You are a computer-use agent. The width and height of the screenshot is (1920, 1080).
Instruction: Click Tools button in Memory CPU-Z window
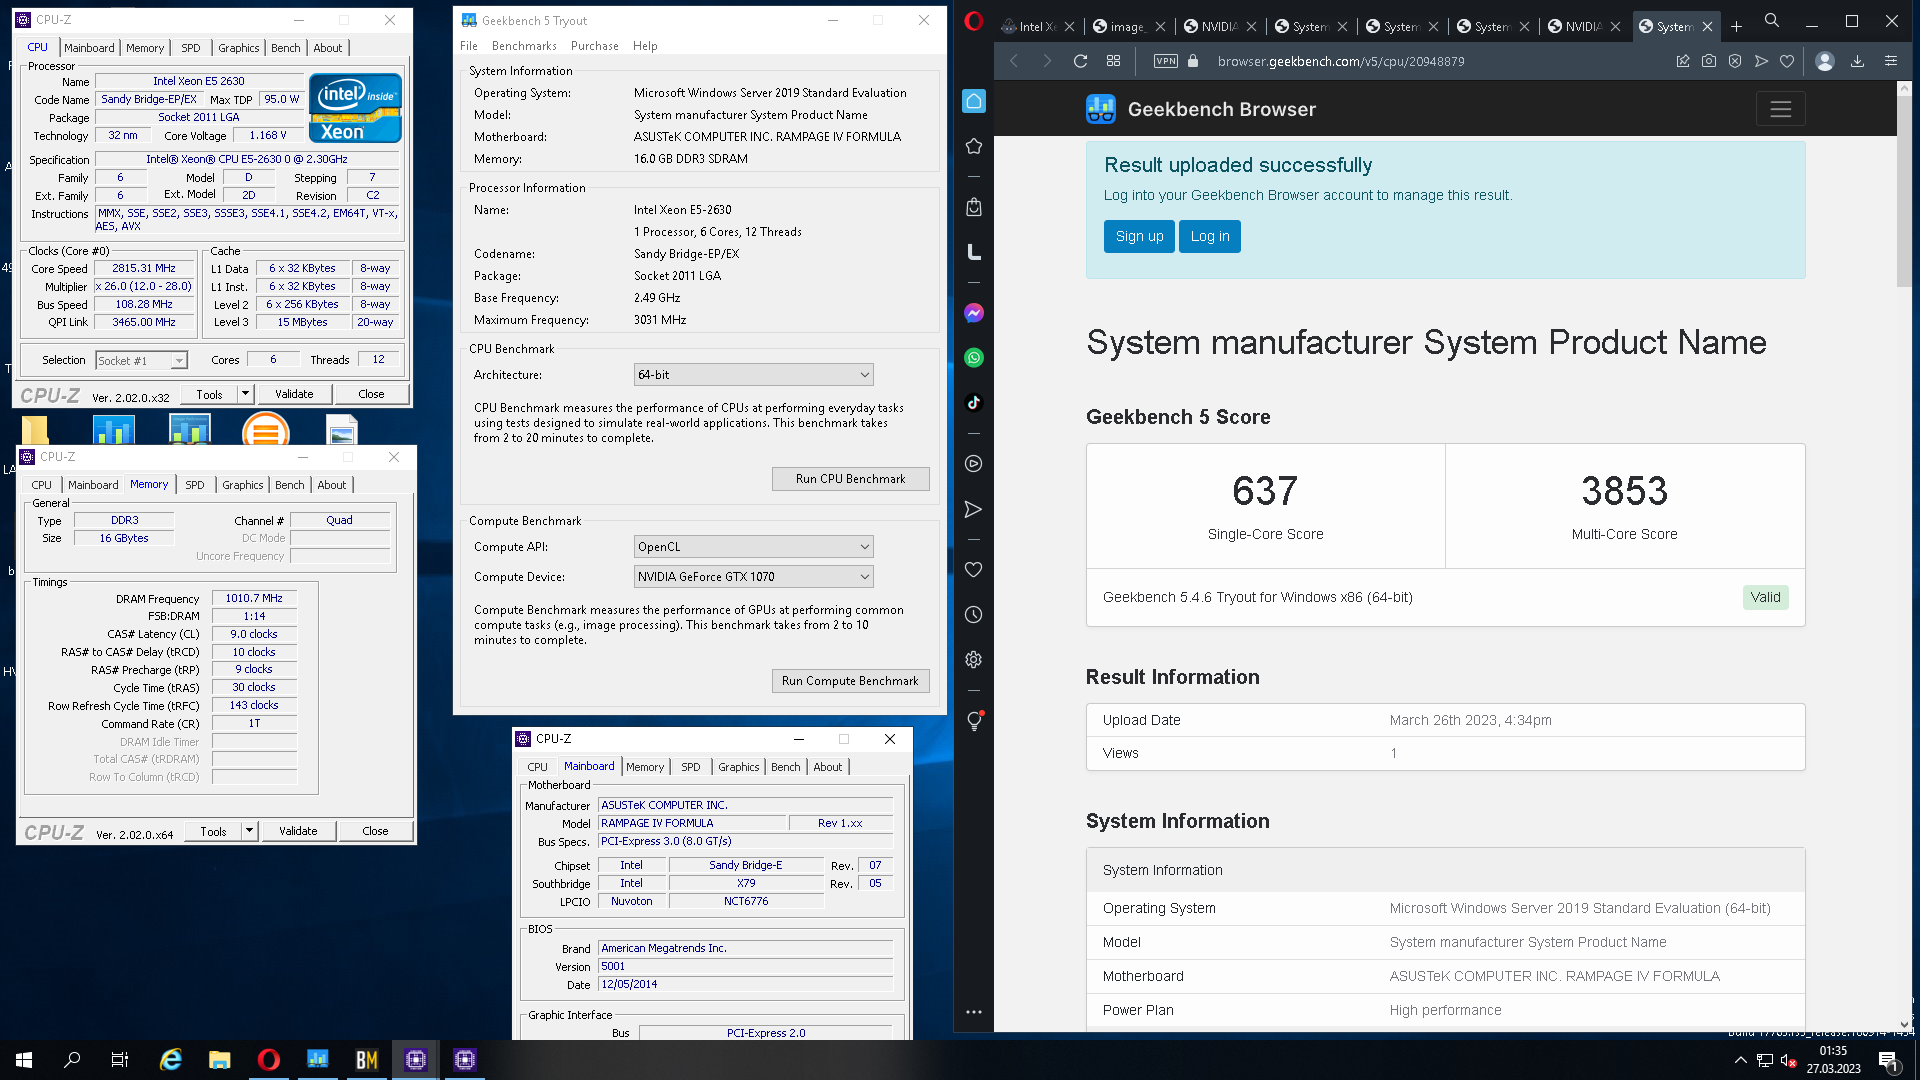point(213,831)
